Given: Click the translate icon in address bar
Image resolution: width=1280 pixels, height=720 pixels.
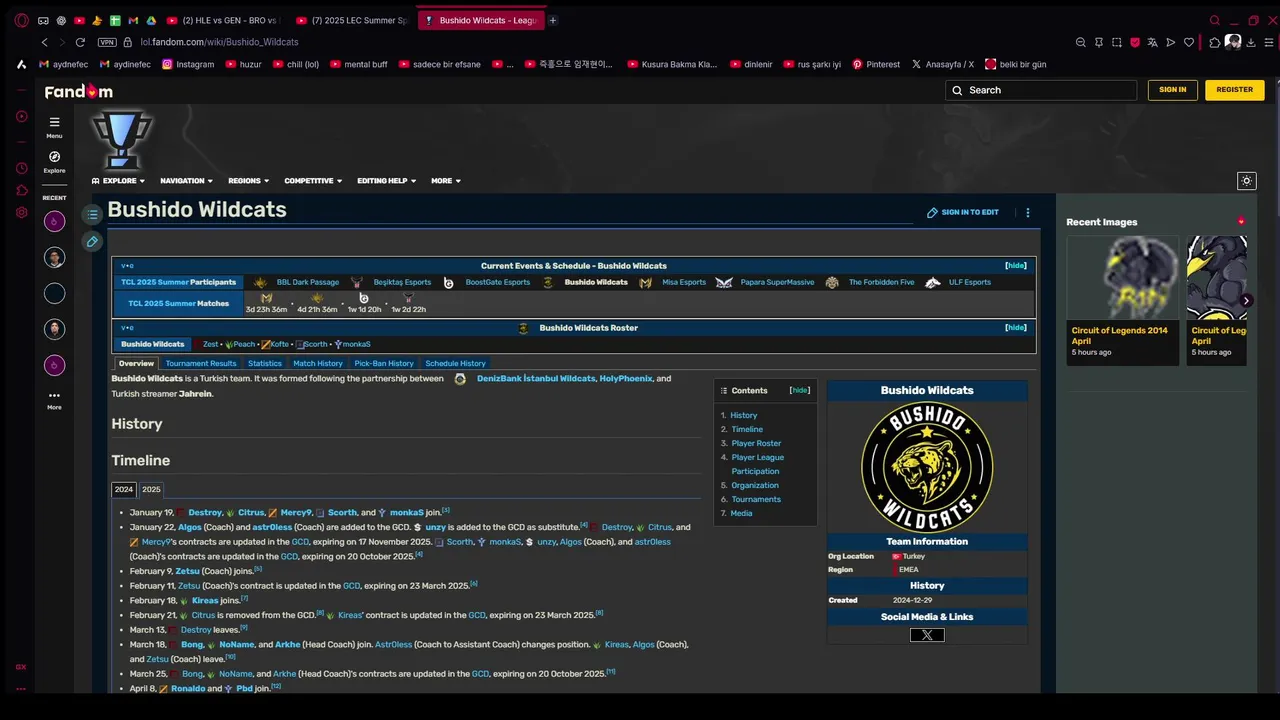Looking at the screenshot, I should coord(1152,42).
